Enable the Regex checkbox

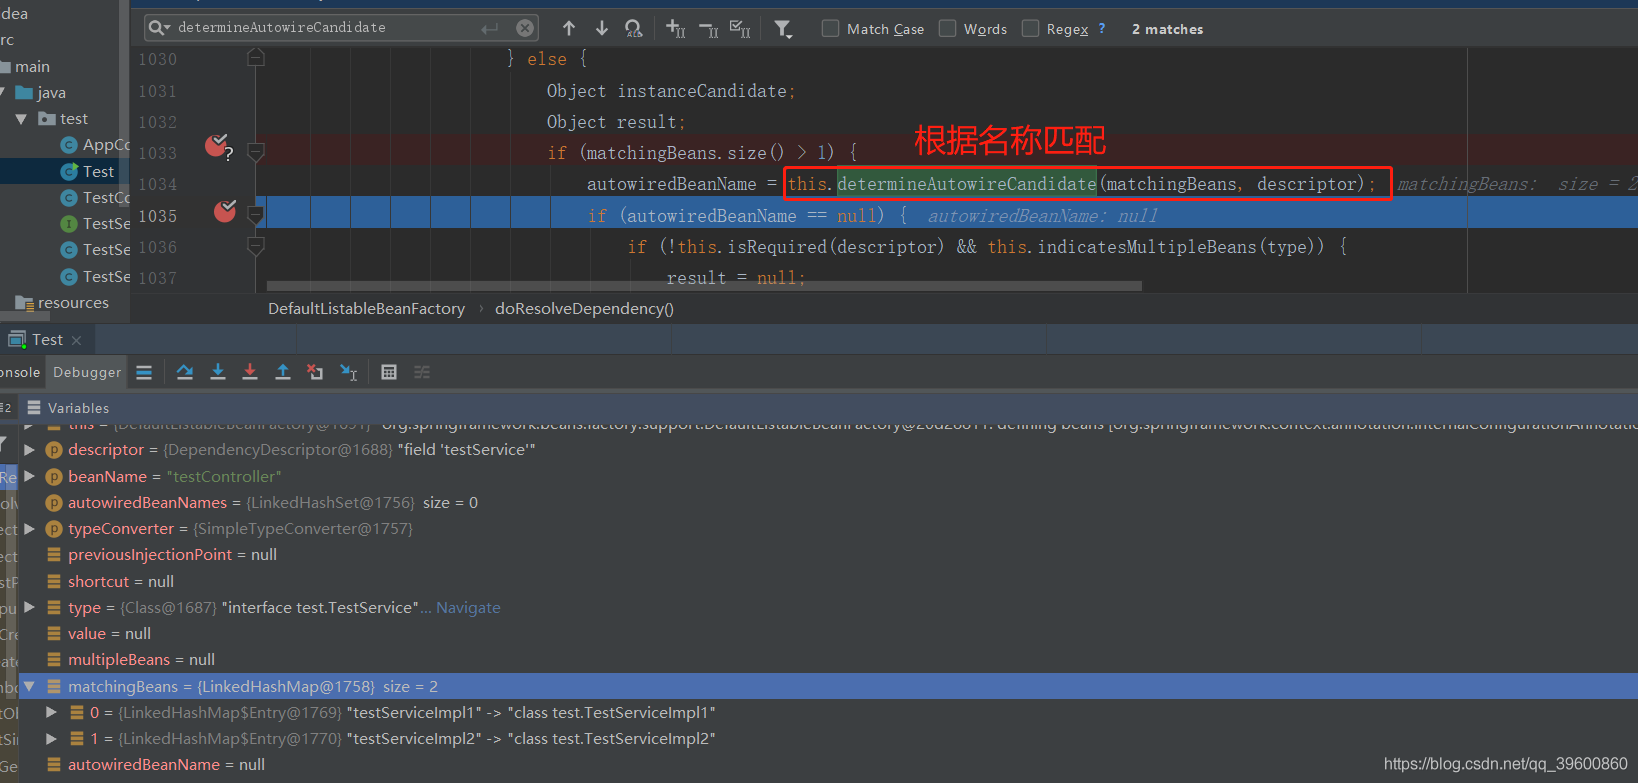click(1030, 28)
